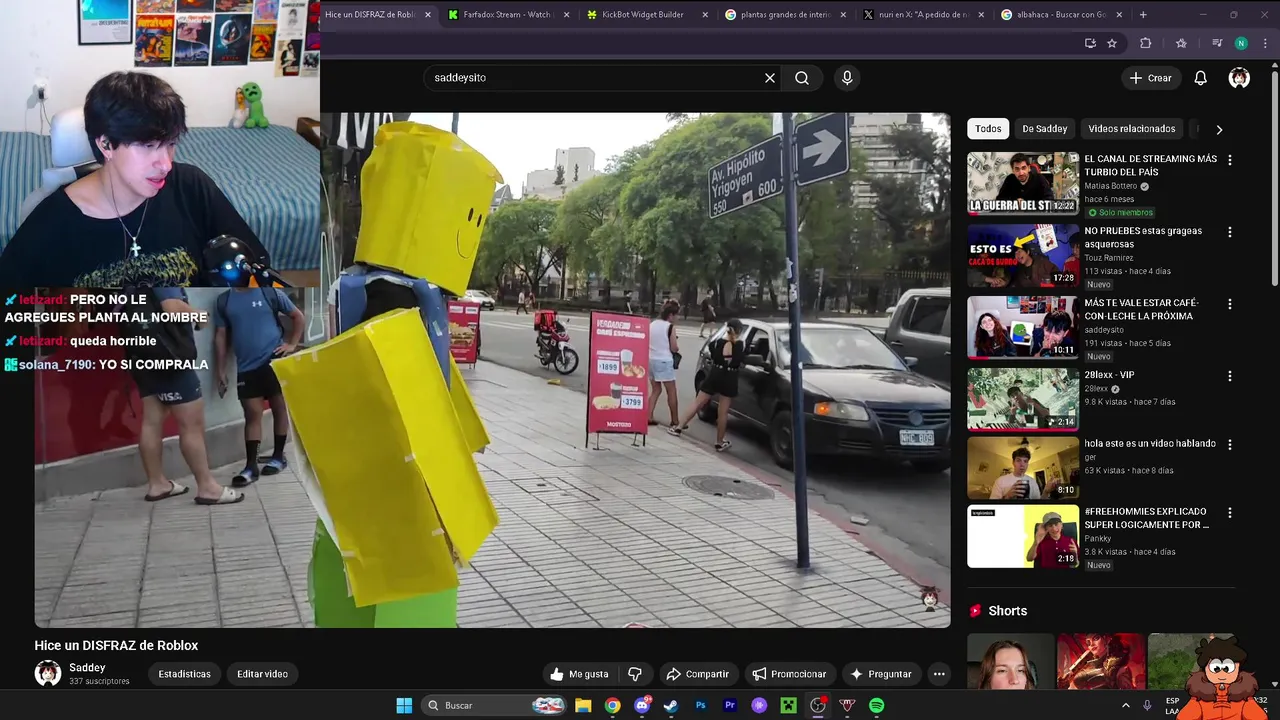The height and width of the screenshot is (720, 1280).
Task: Bookmark this page with star icon
Action: pyautogui.click(x=1112, y=43)
